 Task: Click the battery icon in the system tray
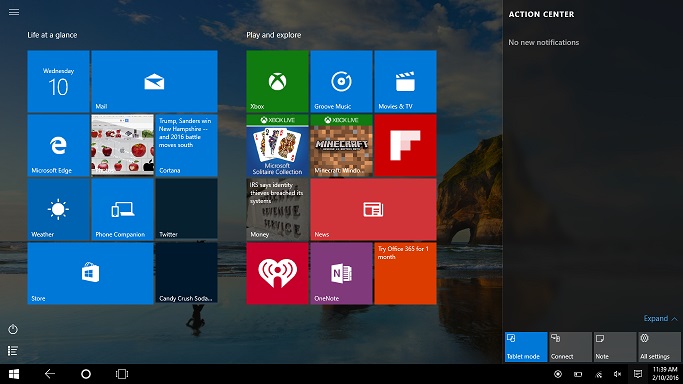tap(578, 374)
